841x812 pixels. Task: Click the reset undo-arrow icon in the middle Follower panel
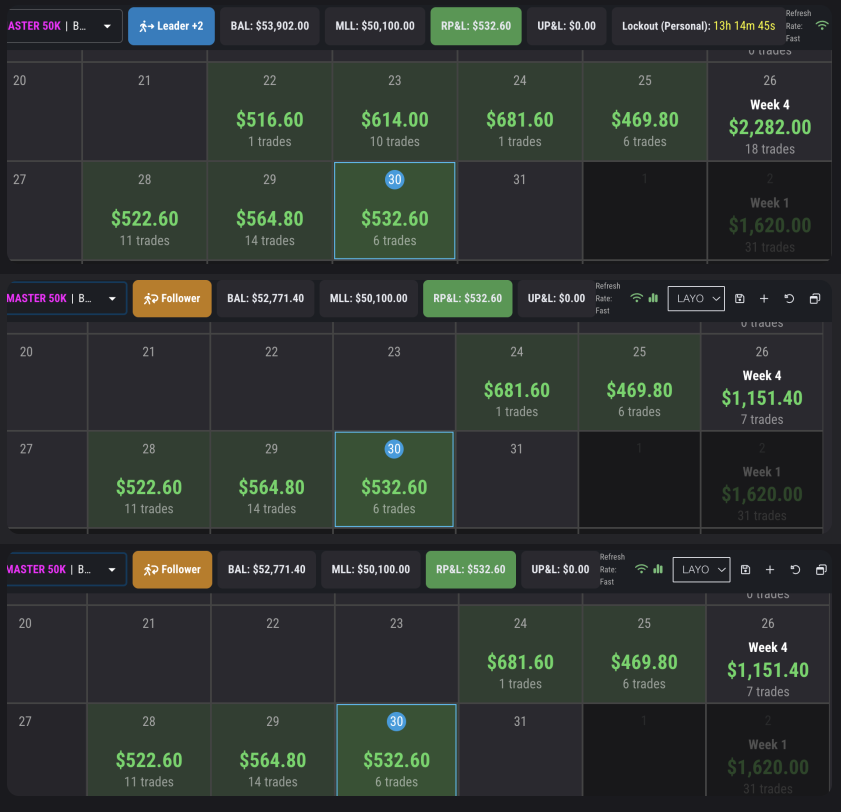pyautogui.click(x=789, y=298)
